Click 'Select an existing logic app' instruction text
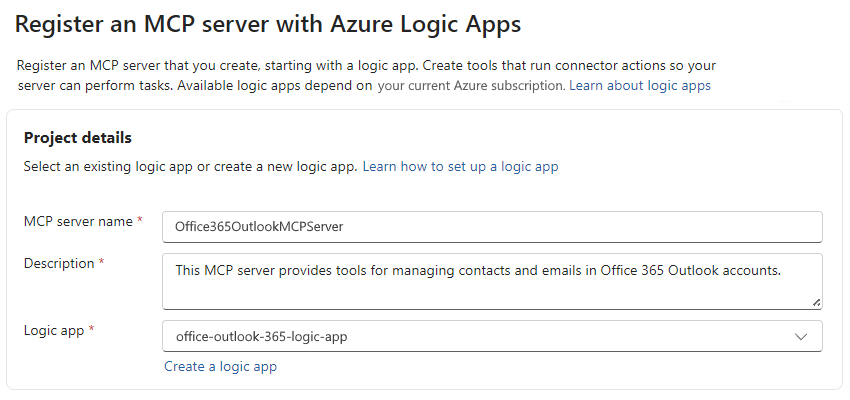Screen dimensions: 850x400 pyautogui.click(x=190, y=166)
